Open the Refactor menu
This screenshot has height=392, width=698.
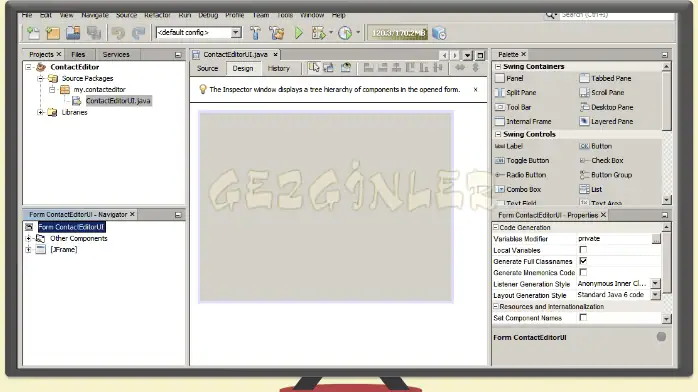[x=157, y=15]
